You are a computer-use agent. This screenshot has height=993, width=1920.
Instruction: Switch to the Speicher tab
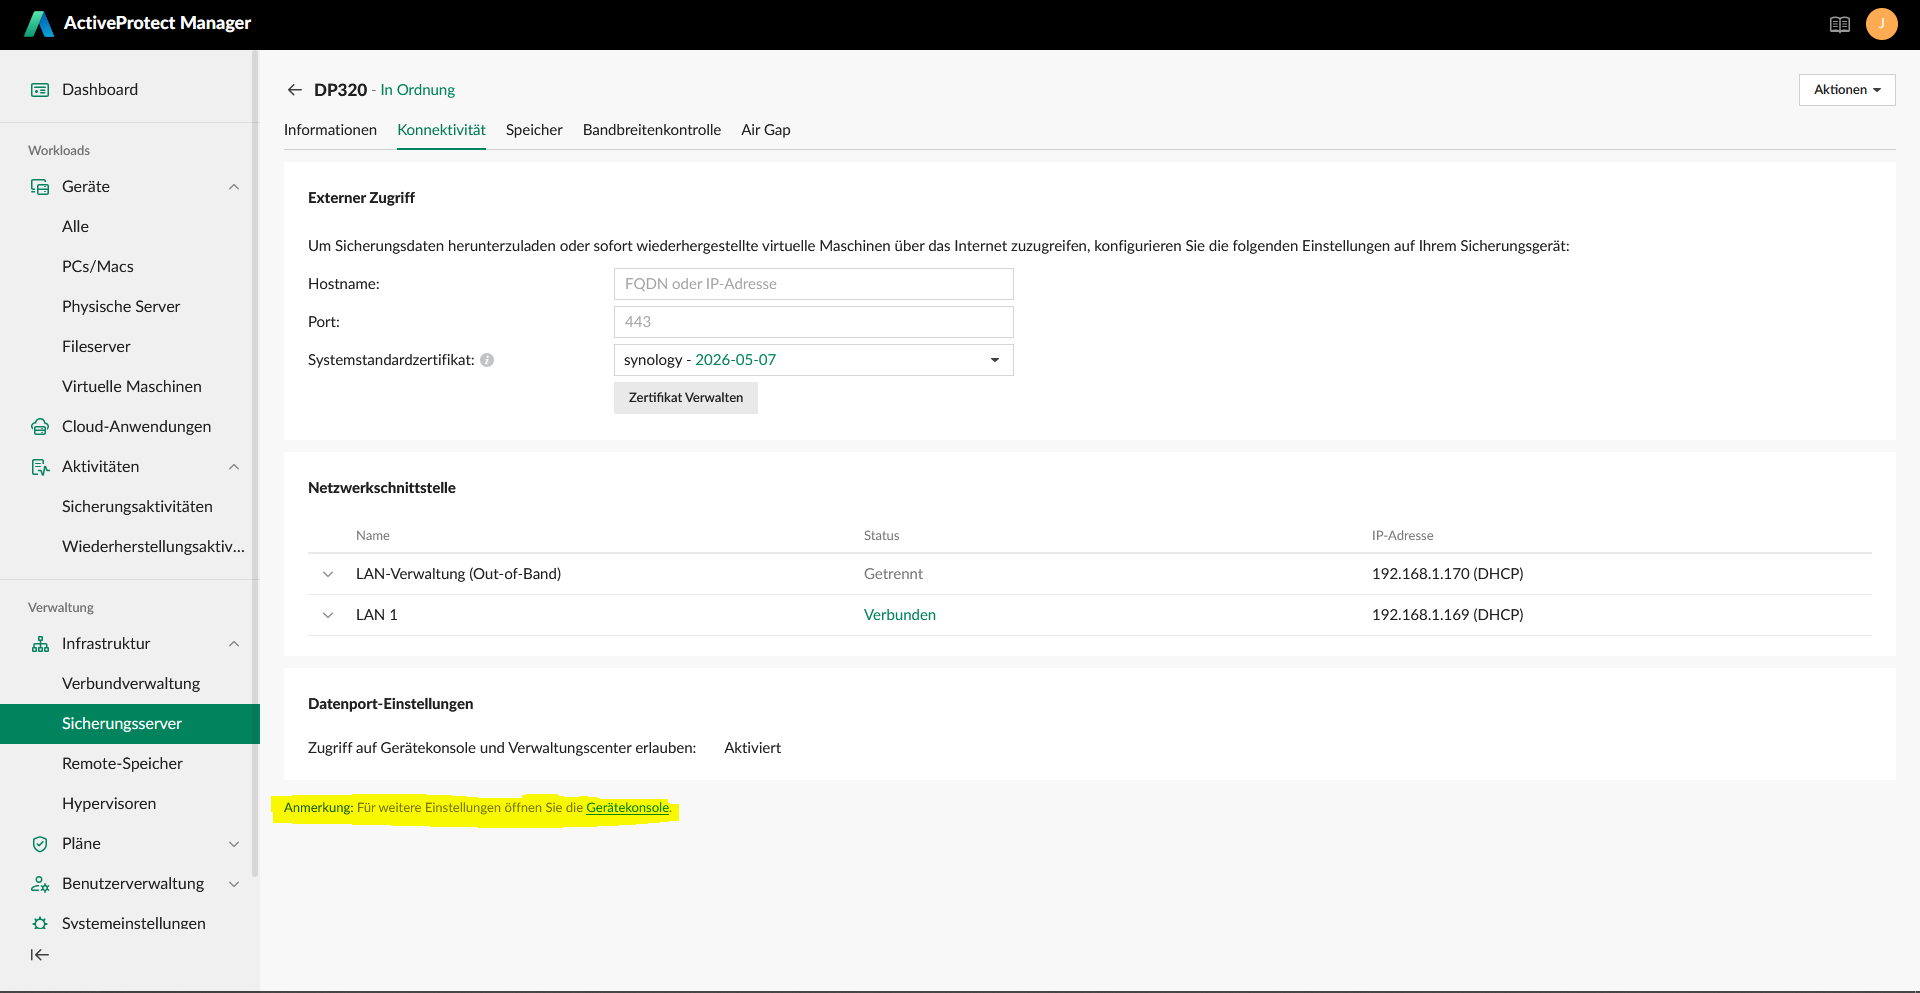pyautogui.click(x=534, y=130)
